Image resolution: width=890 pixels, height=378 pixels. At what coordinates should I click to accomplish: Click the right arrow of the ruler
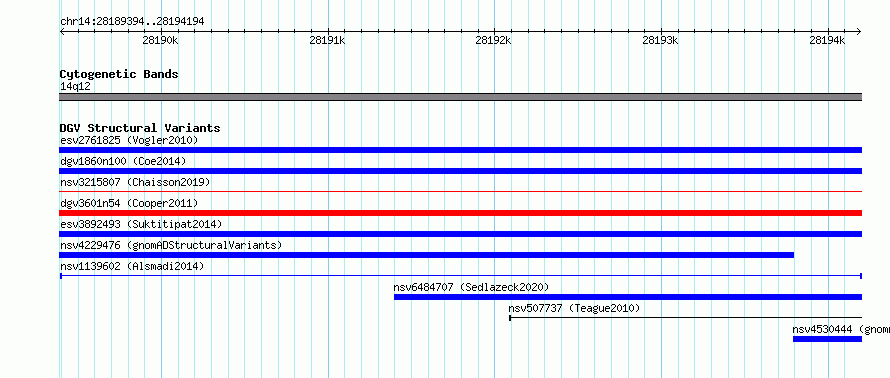pyautogui.click(x=859, y=32)
